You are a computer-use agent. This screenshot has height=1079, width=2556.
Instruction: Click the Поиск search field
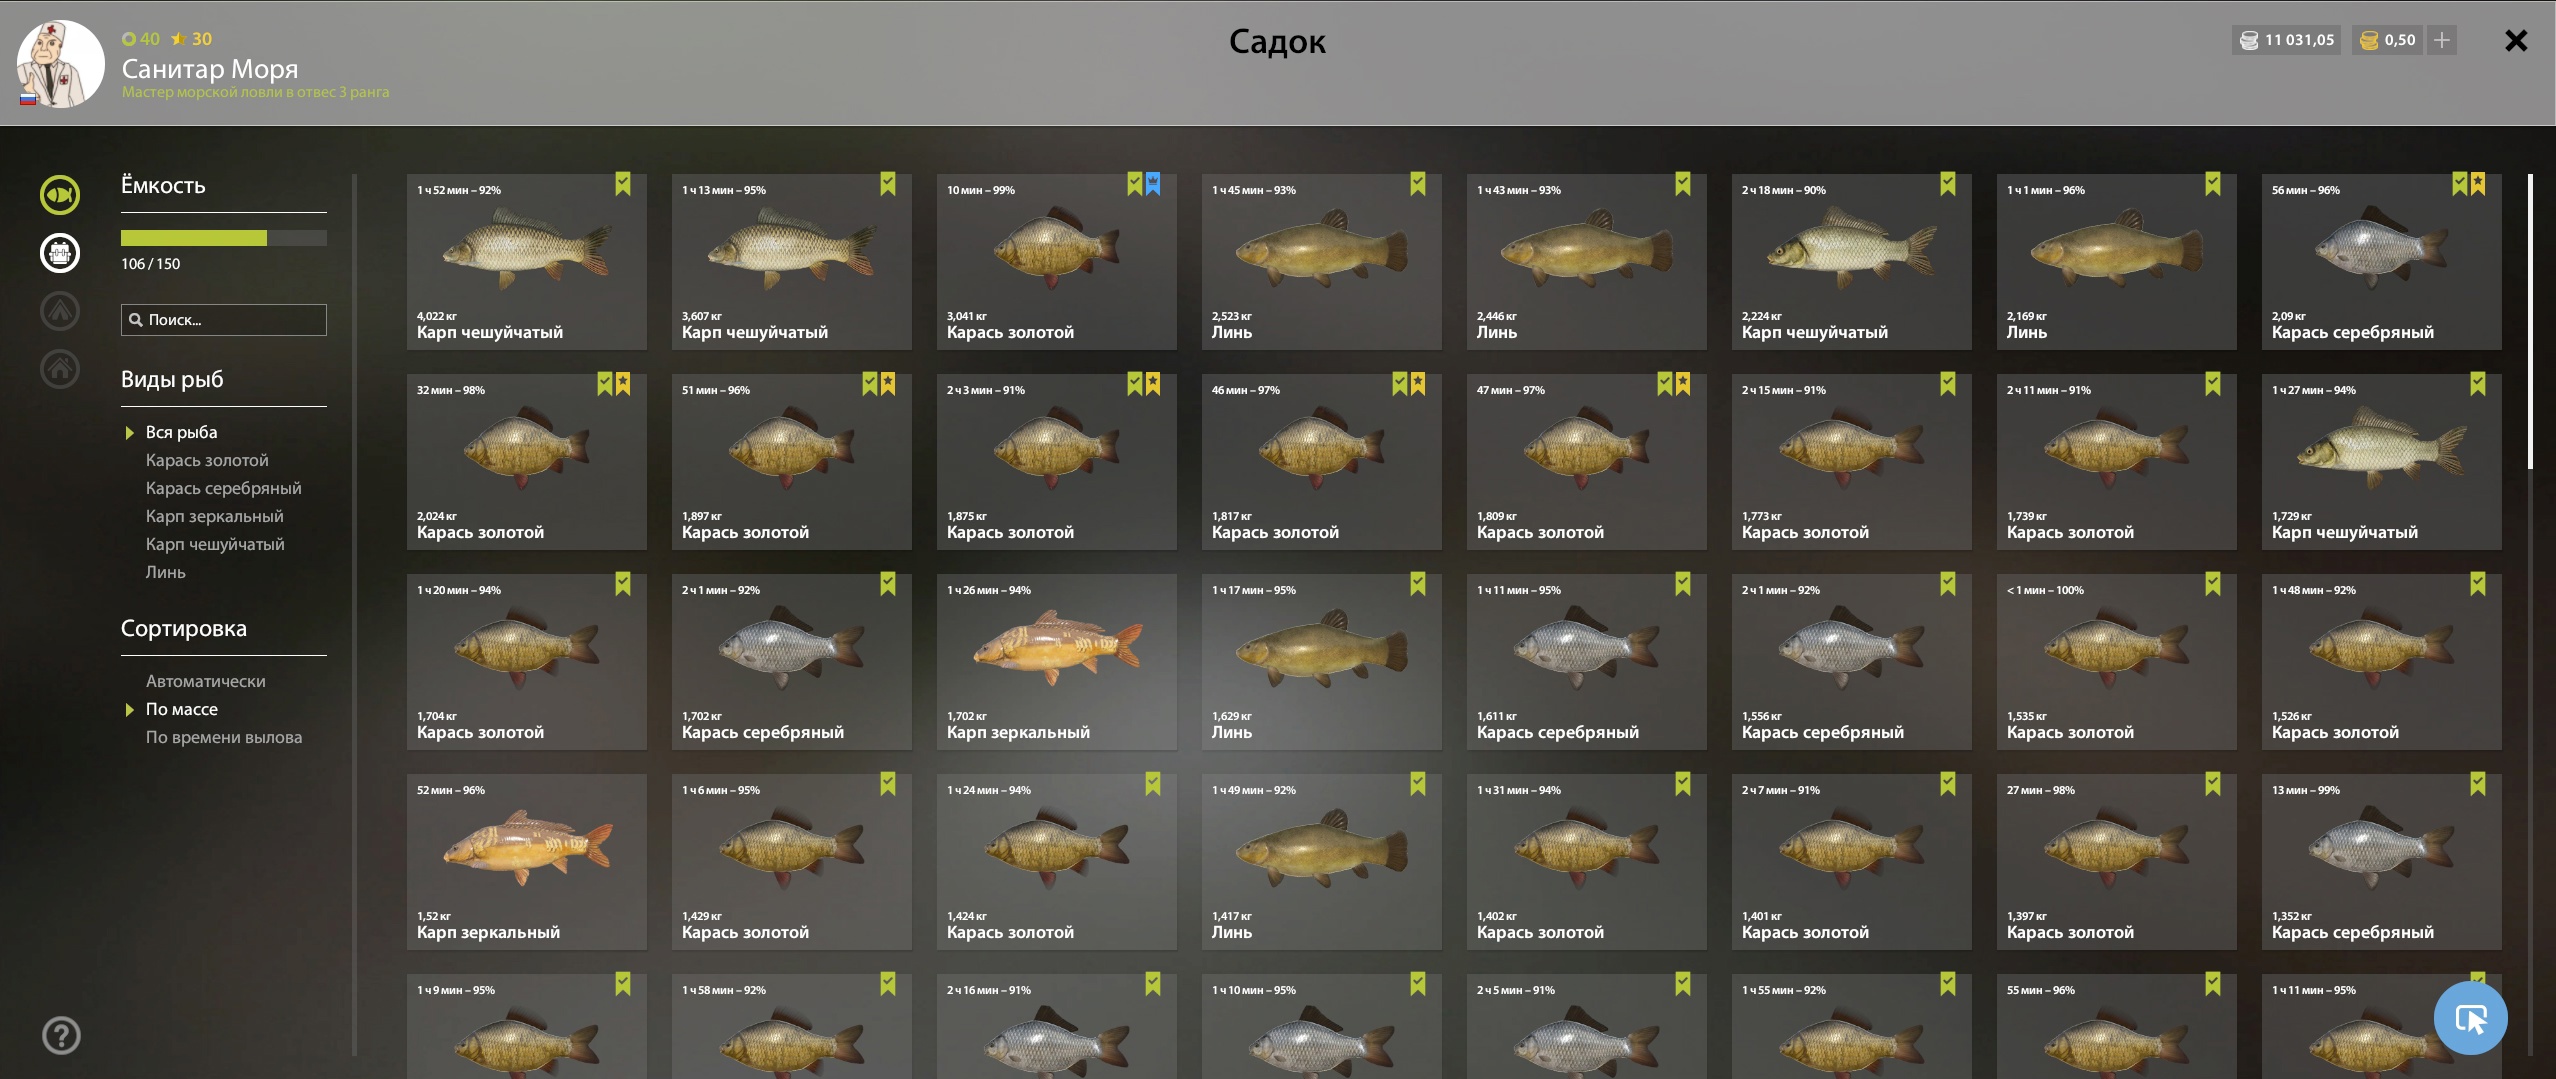(224, 320)
